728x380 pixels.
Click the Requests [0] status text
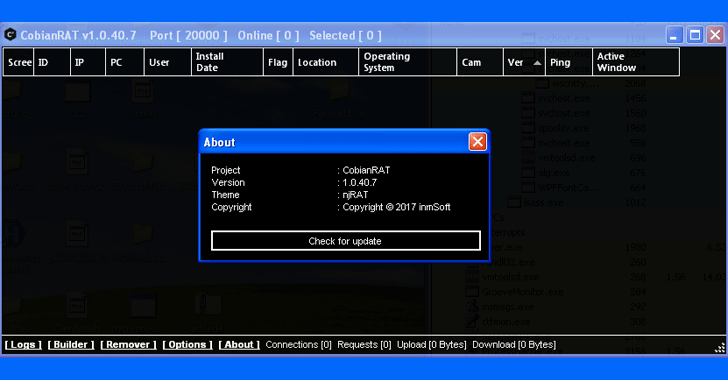pos(364,345)
